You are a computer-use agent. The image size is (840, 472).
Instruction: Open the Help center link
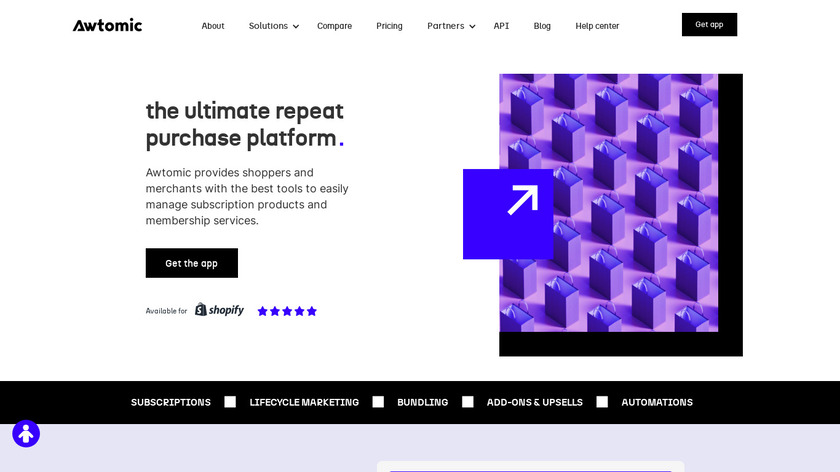597,26
